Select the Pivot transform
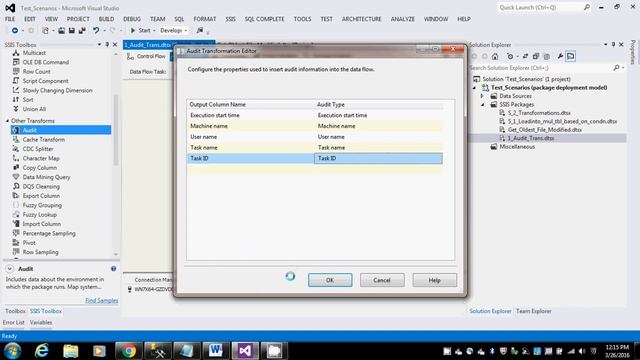The image size is (640, 360). (x=29, y=243)
